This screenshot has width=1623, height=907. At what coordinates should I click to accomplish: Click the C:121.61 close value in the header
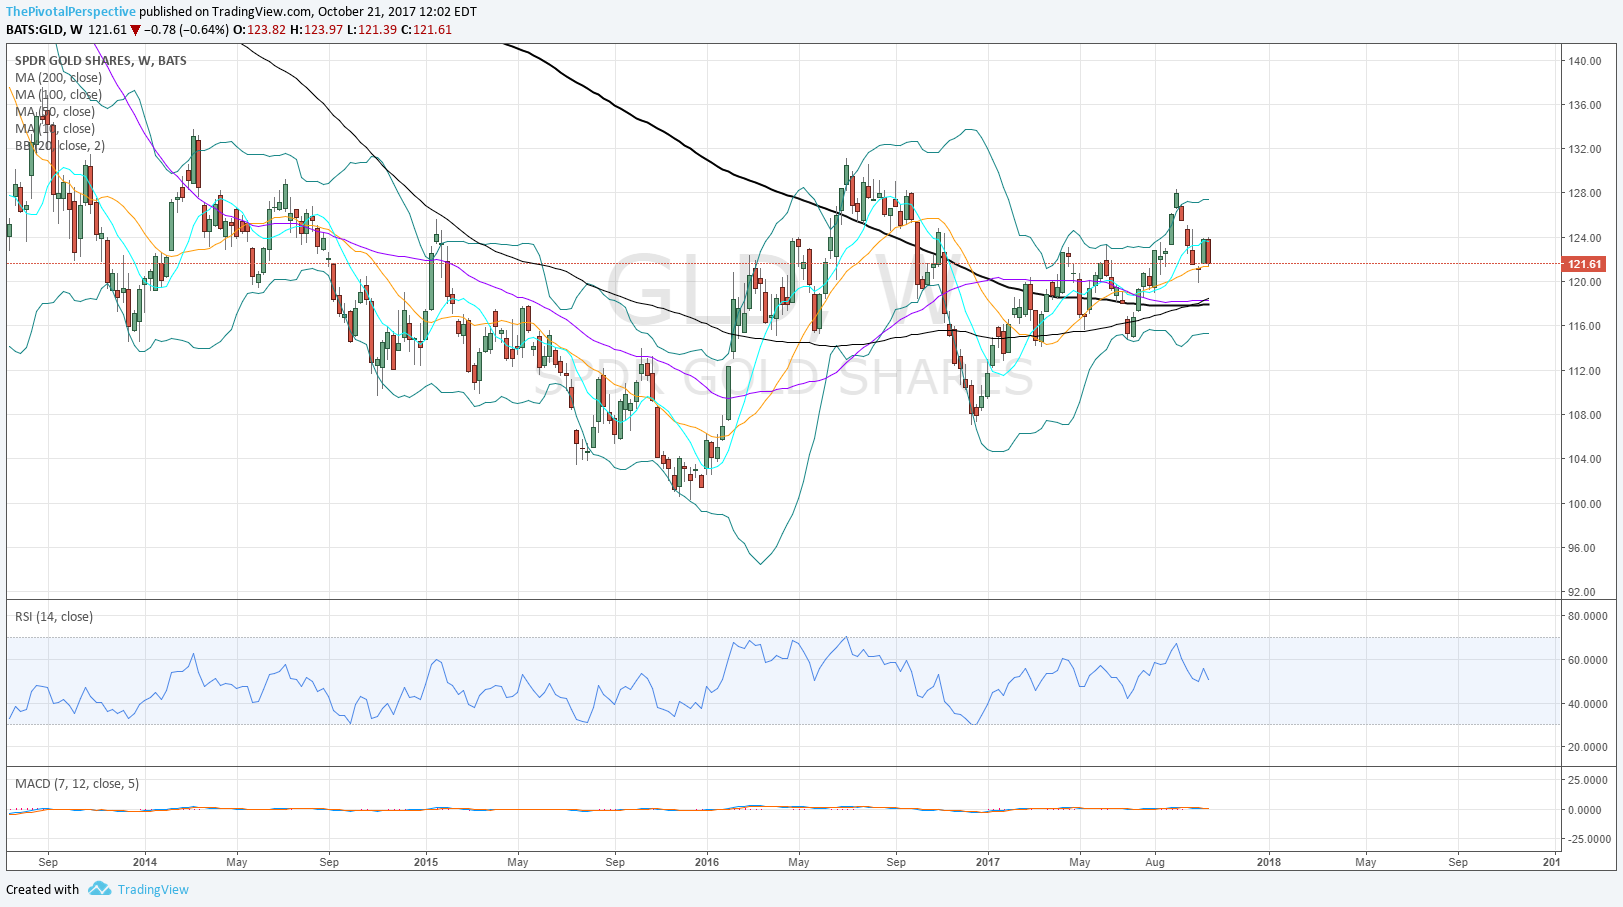(x=427, y=30)
